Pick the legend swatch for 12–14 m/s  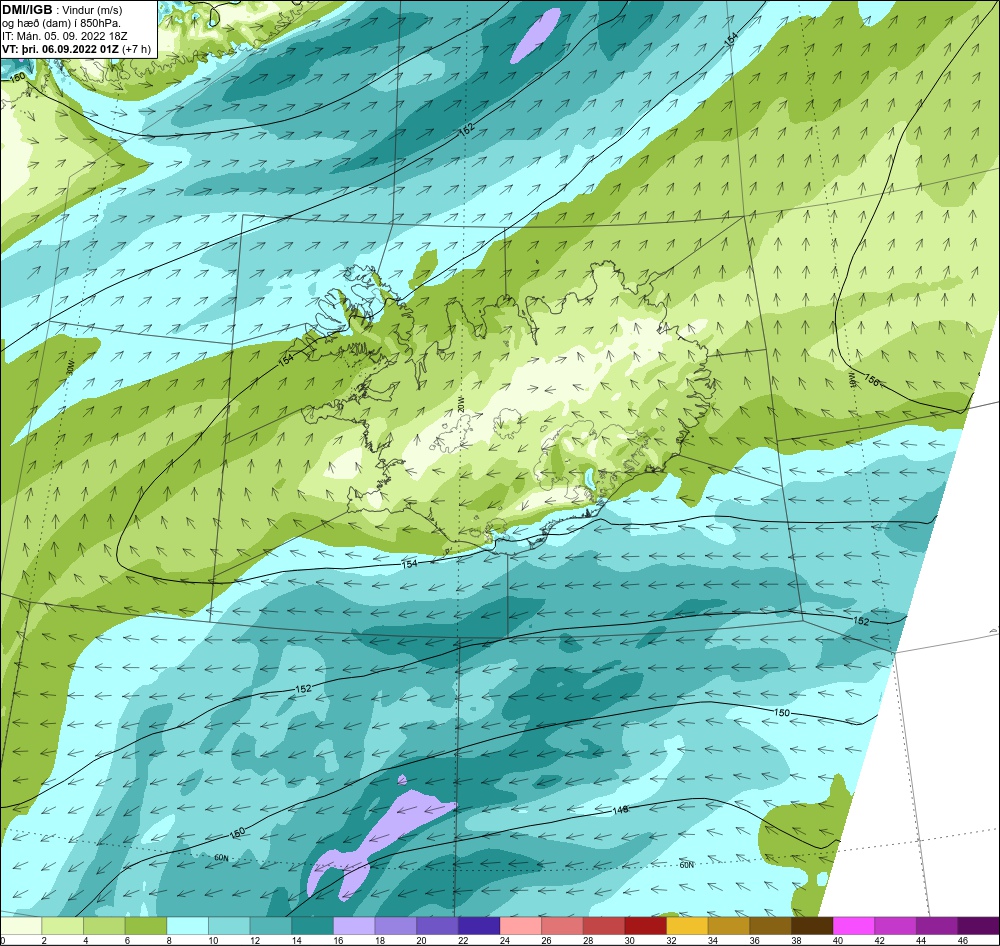coord(271,926)
